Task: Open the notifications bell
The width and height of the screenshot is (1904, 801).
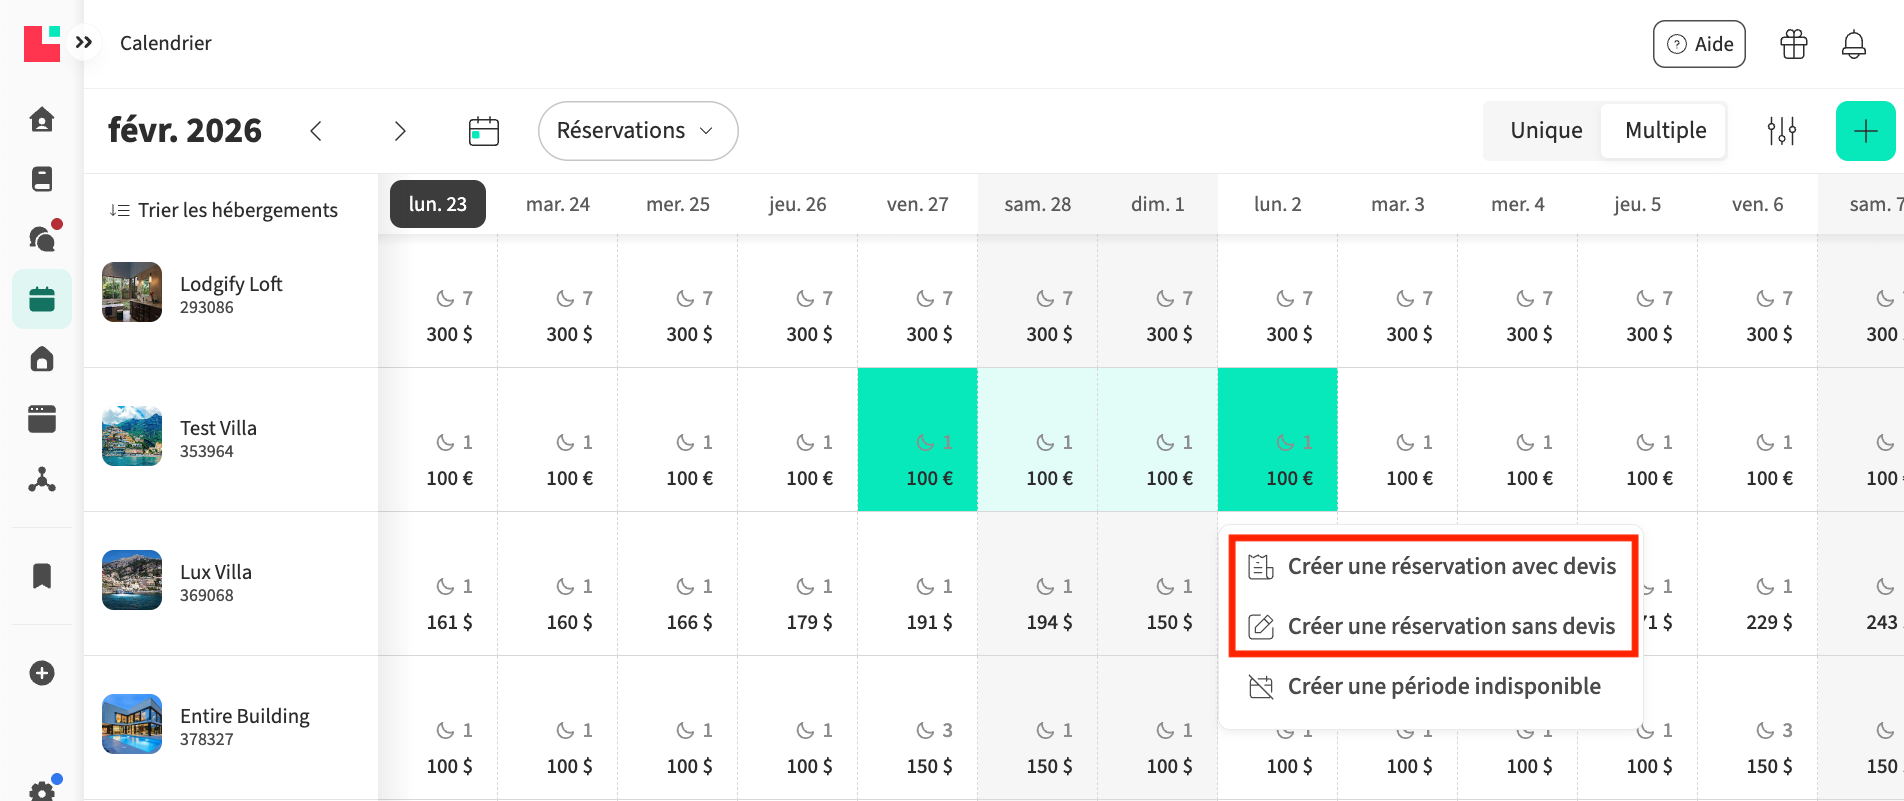Action: click(1853, 44)
